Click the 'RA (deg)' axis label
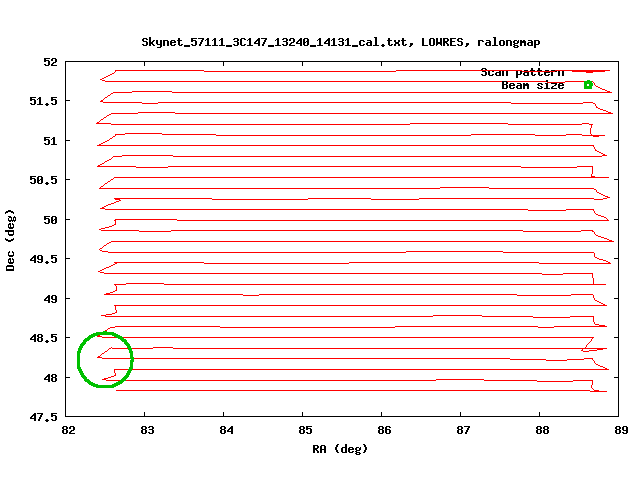The image size is (640, 480). click(x=340, y=449)
